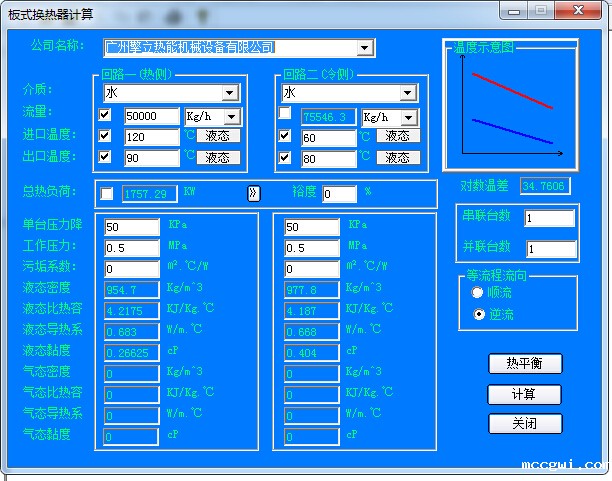Click the 关闭 close button
This screenshot has width=612, height=481.
525,423
